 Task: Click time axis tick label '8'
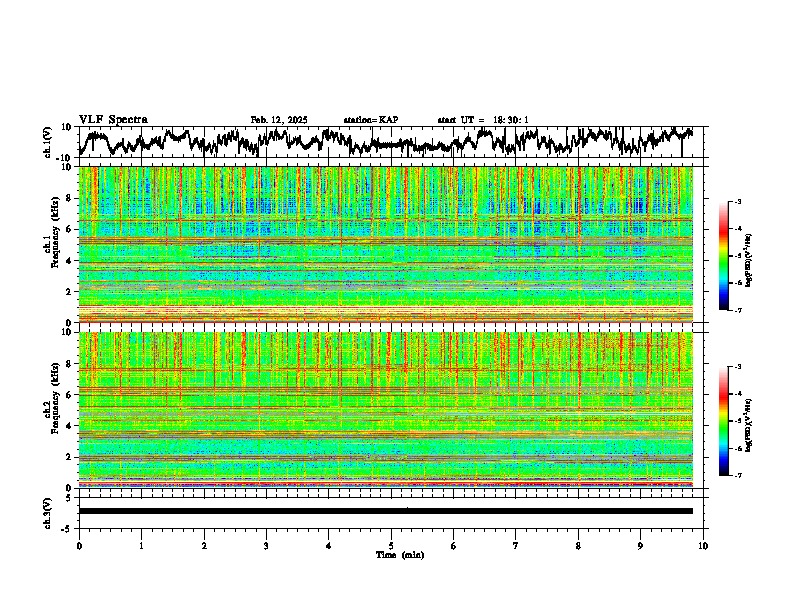pos(578,546)
